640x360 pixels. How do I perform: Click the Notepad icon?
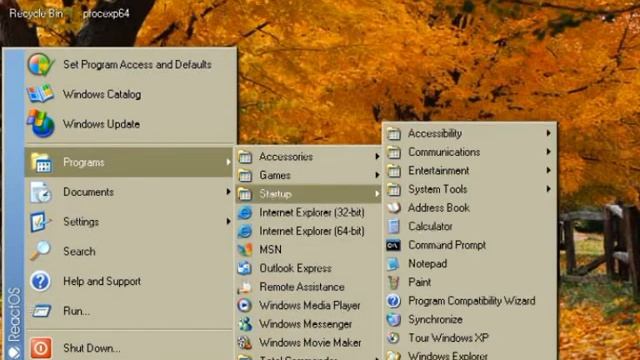coord(393,264)
